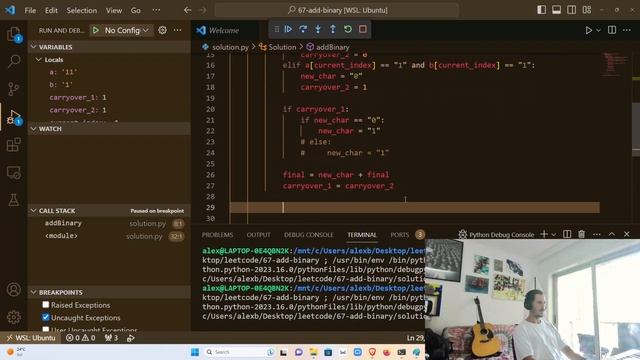
Task: Select the <module> call stack frame
Action: 109,236
